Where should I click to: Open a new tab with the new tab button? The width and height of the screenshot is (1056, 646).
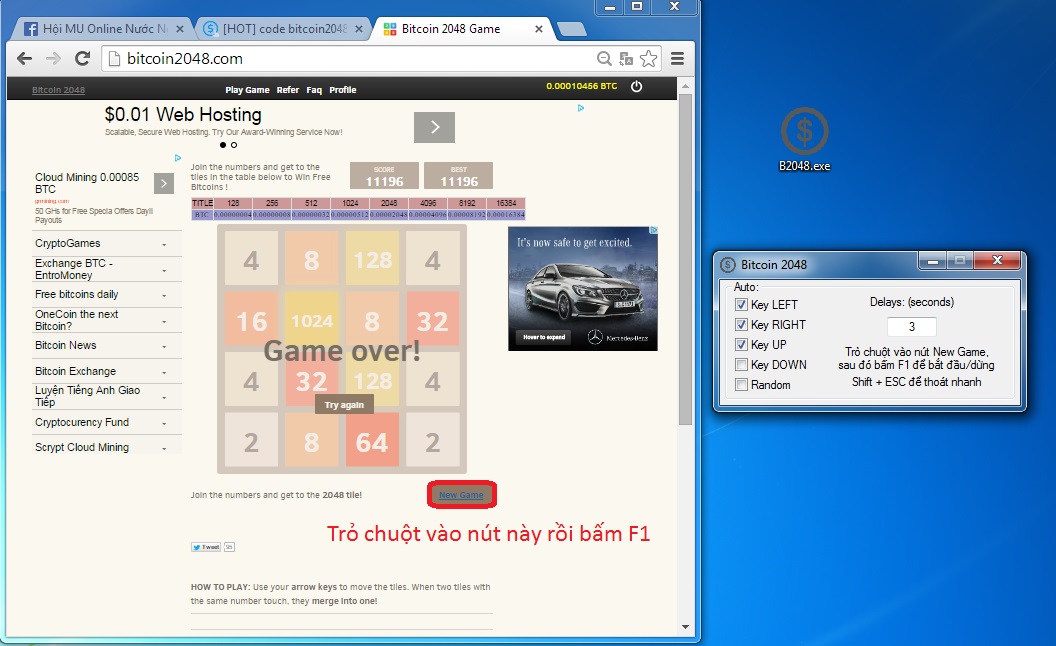click(x=572, y=29)
